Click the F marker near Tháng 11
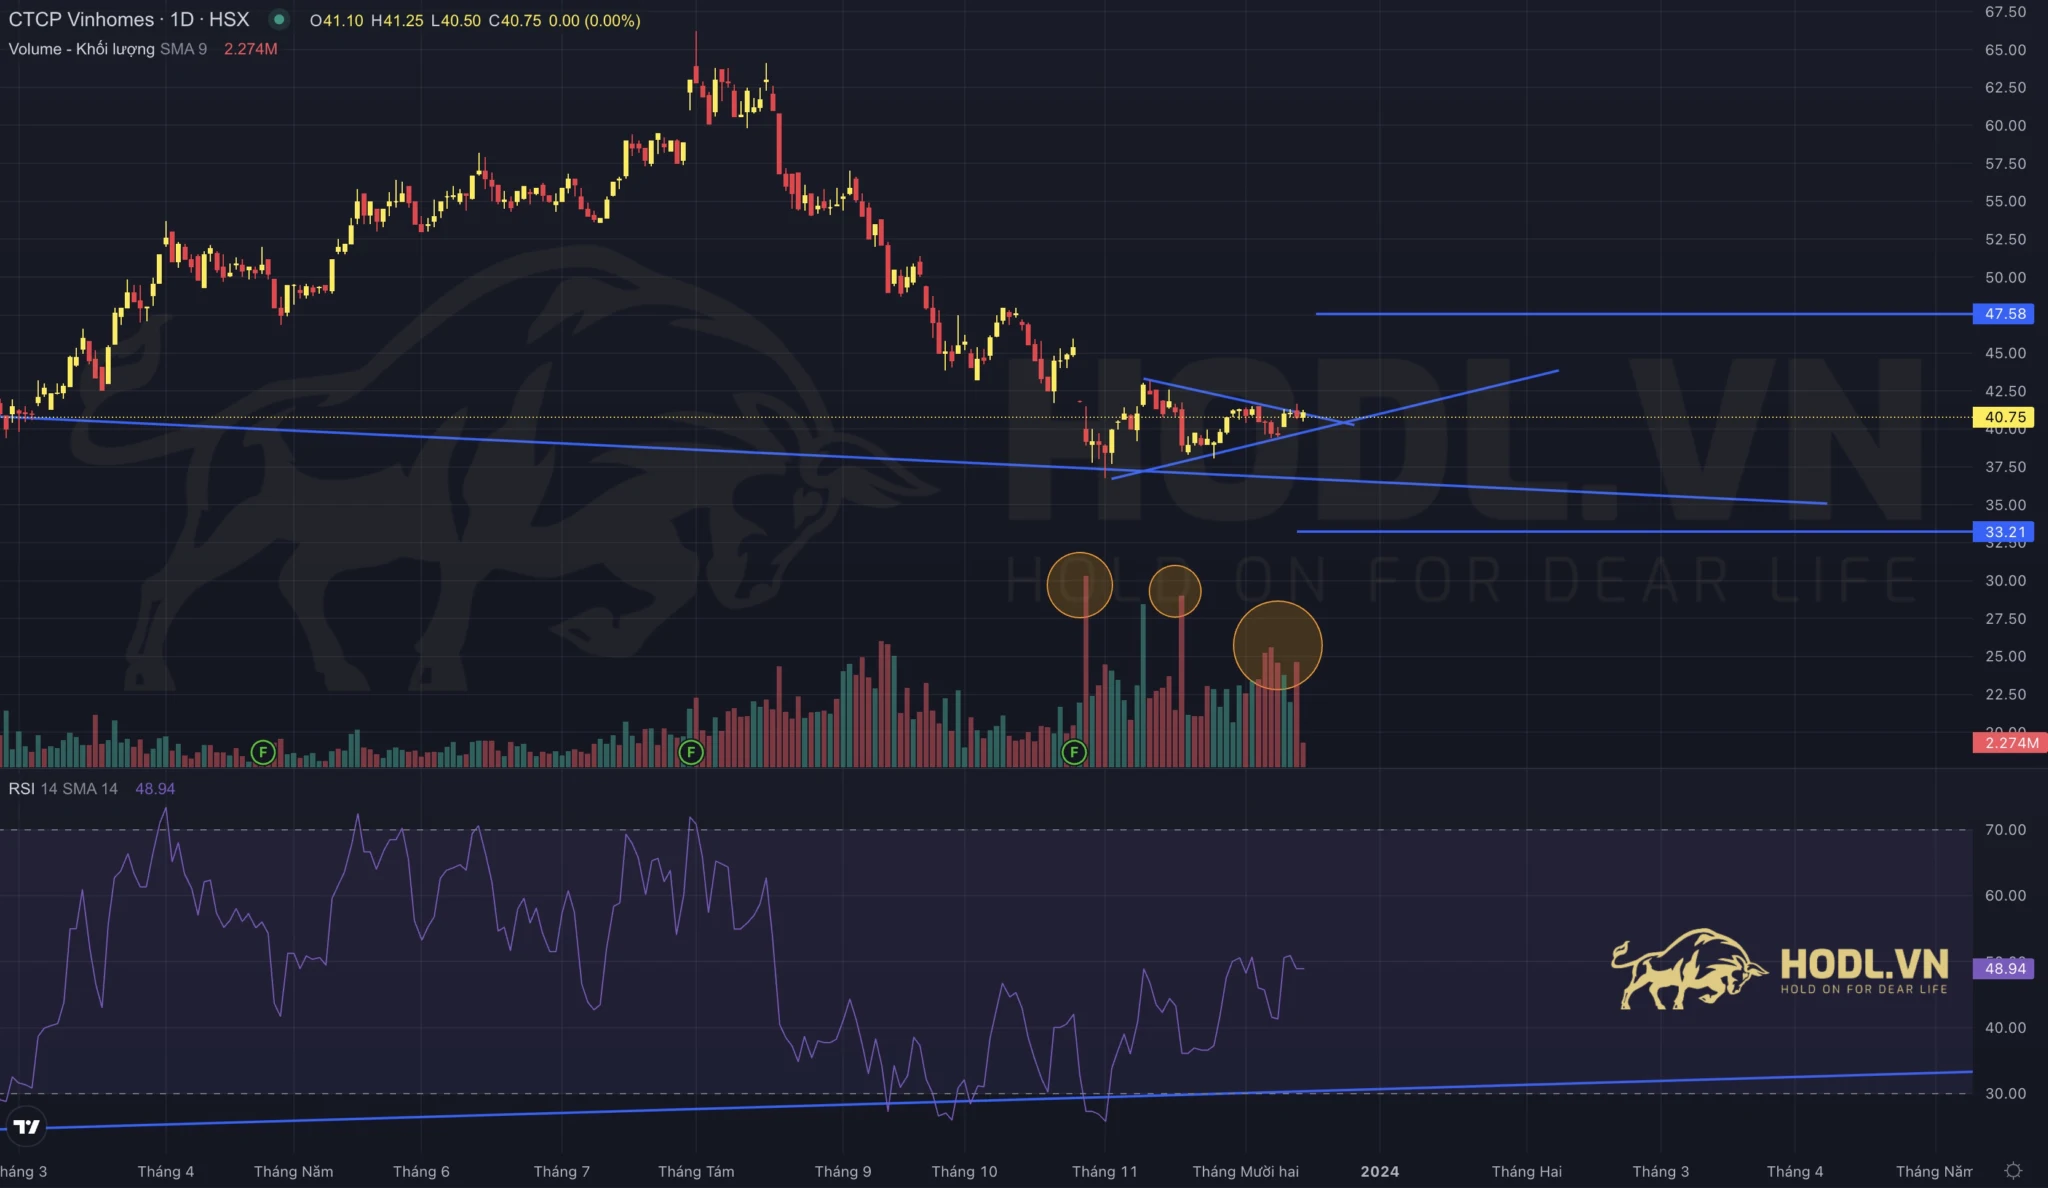The height and width of the screenshot is (1188, 2048). click(x=1074, y=752)
